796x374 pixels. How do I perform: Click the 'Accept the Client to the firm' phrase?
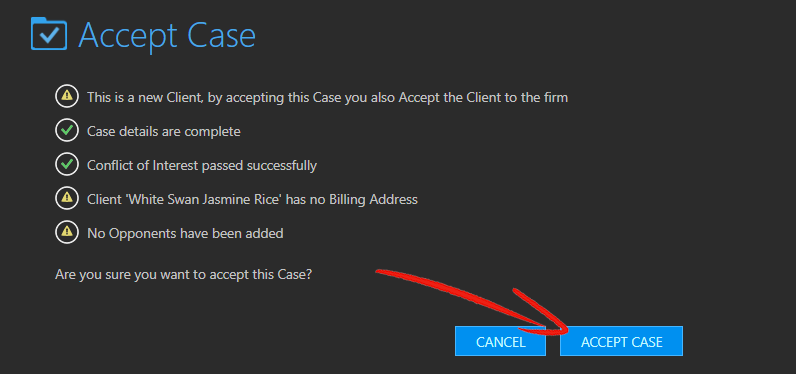coord(483,97)
